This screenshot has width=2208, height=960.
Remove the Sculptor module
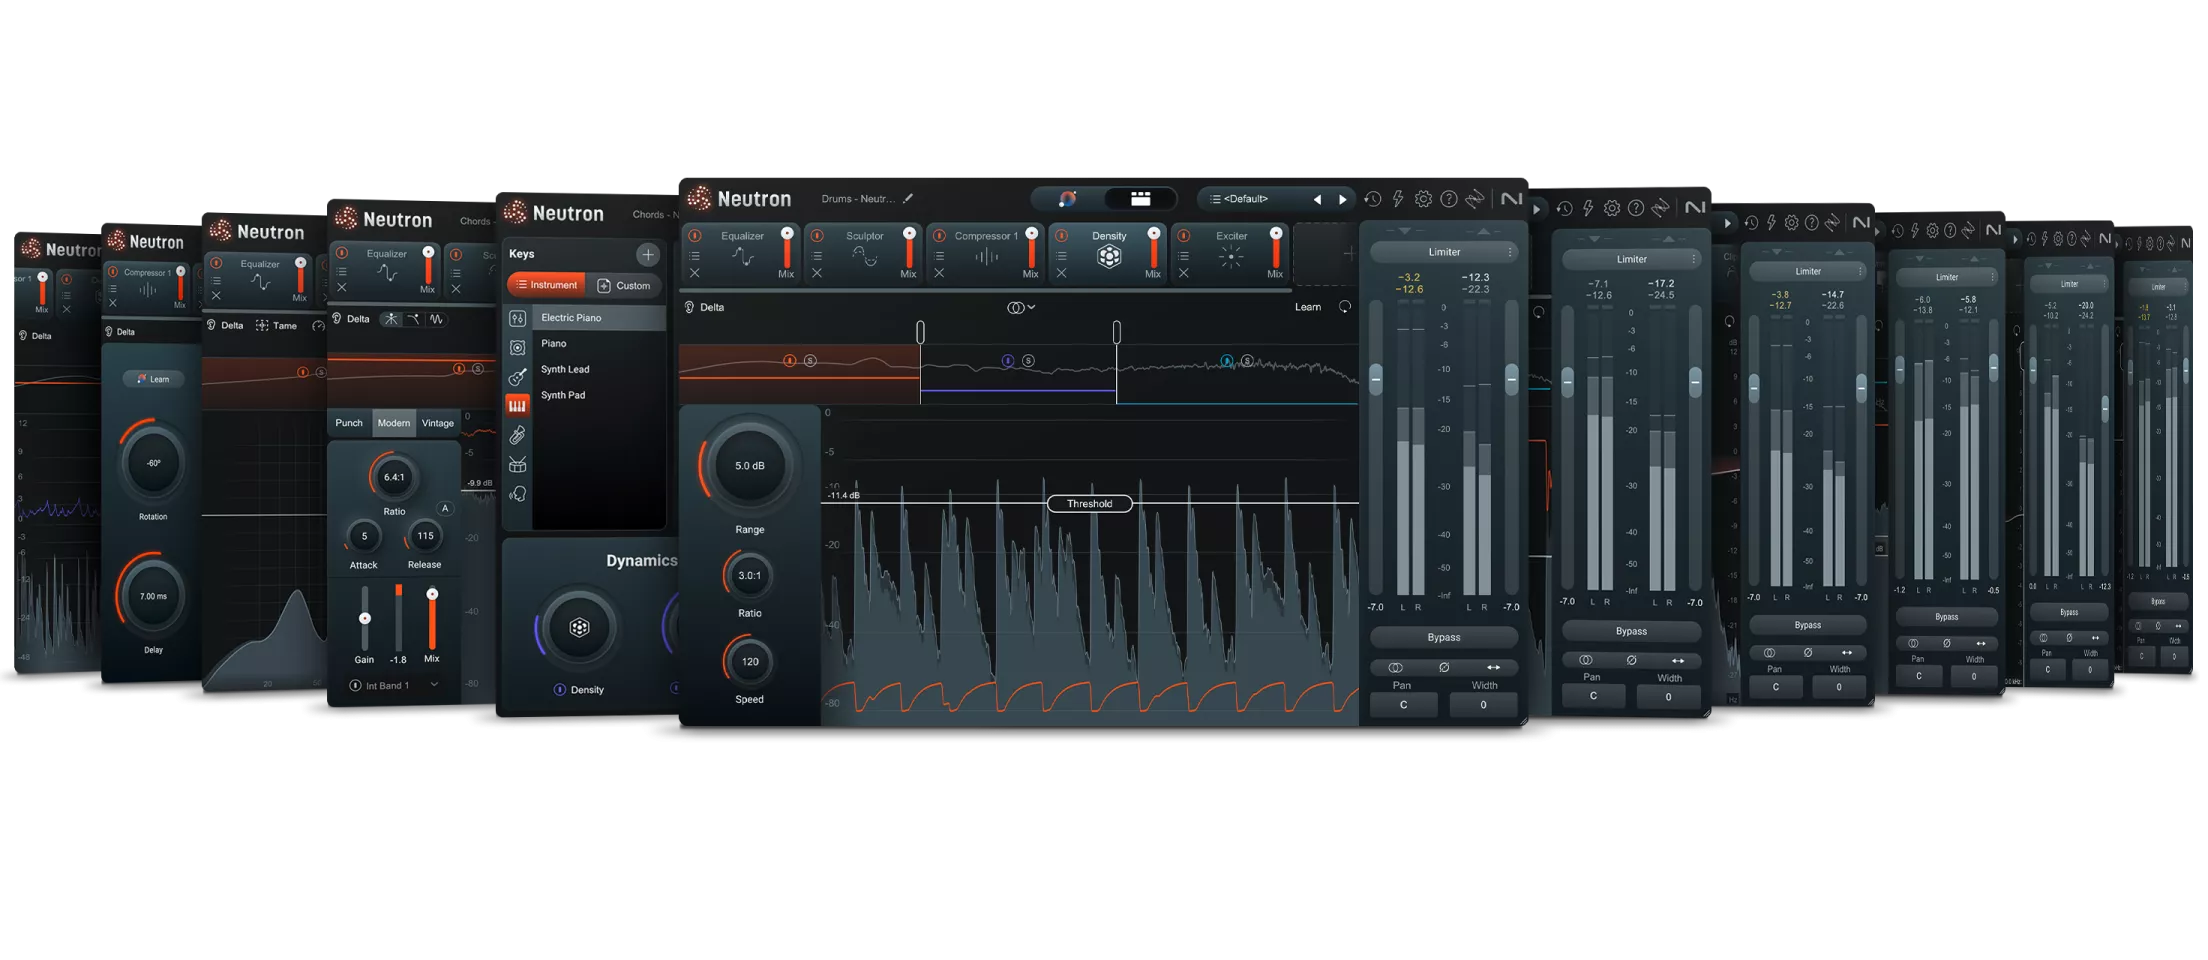pyautogui.click(x=817, y=273)
